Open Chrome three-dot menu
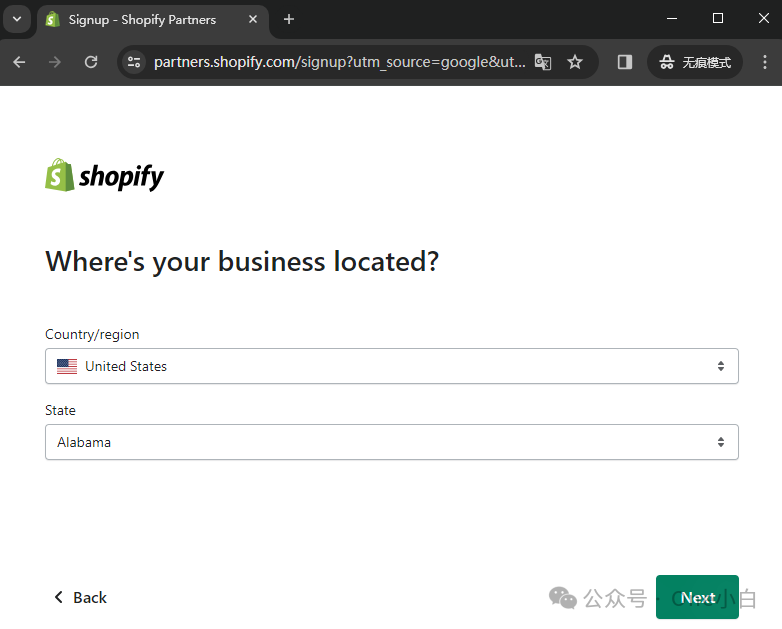 (765, 62)
